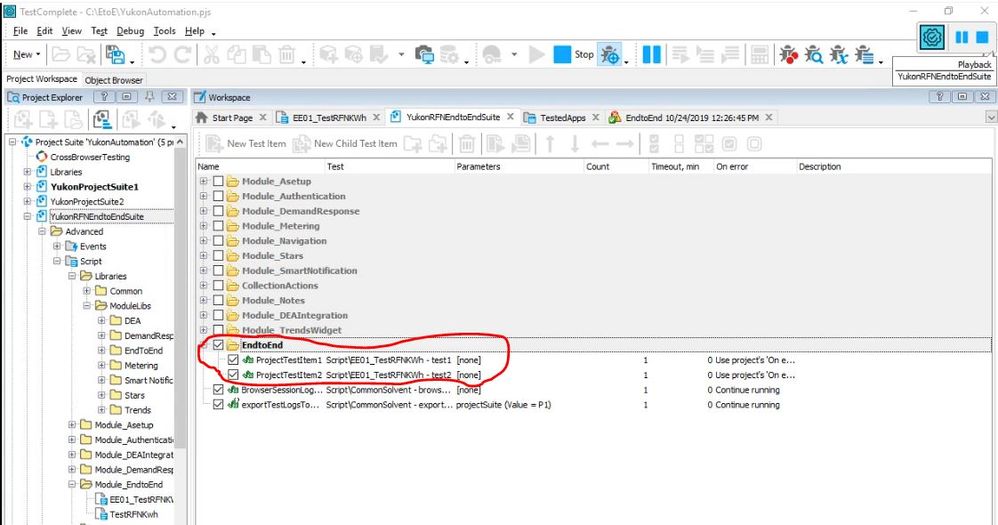
Task: Click the Pause icon in main toolbar
Action: (651, 54)
